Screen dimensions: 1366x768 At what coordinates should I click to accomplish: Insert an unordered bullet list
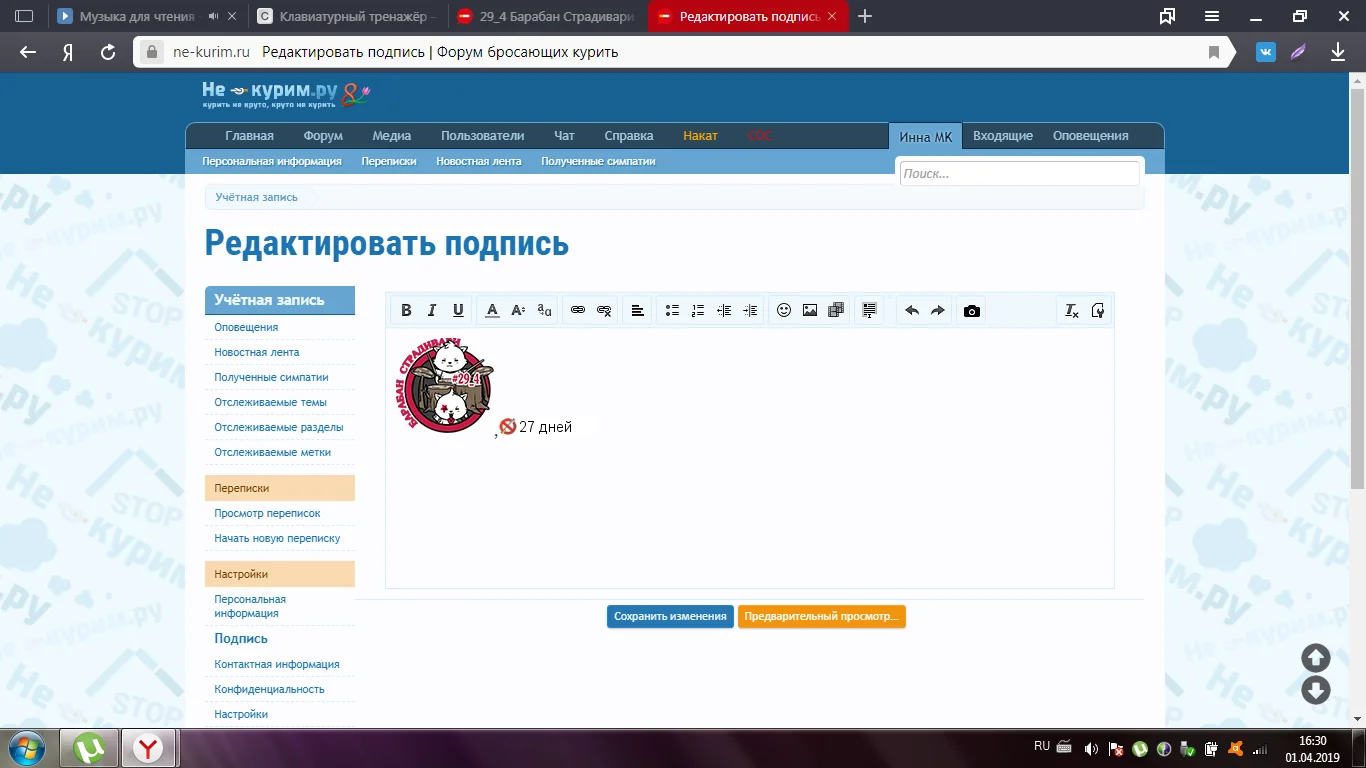[x=672, y=311]
